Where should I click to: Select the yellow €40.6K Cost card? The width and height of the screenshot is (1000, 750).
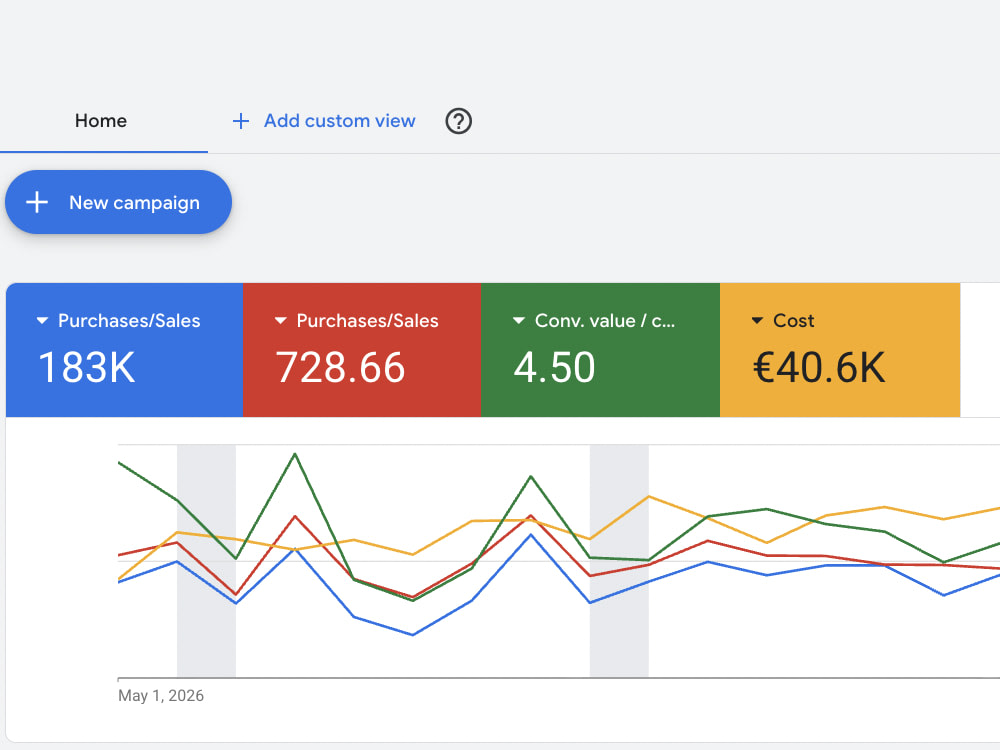click(840, 350)
